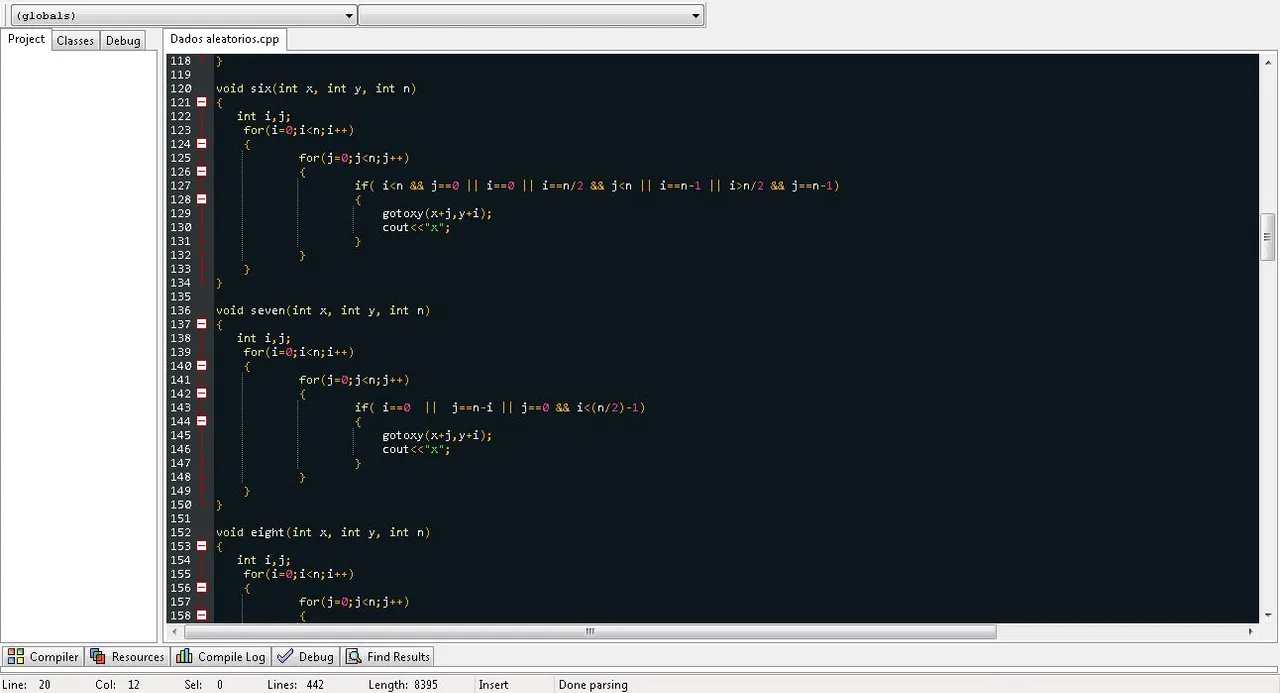Click the 'Insert' mode status indicator
This screenshot has height=693, width=1280.
coord(493,685)
